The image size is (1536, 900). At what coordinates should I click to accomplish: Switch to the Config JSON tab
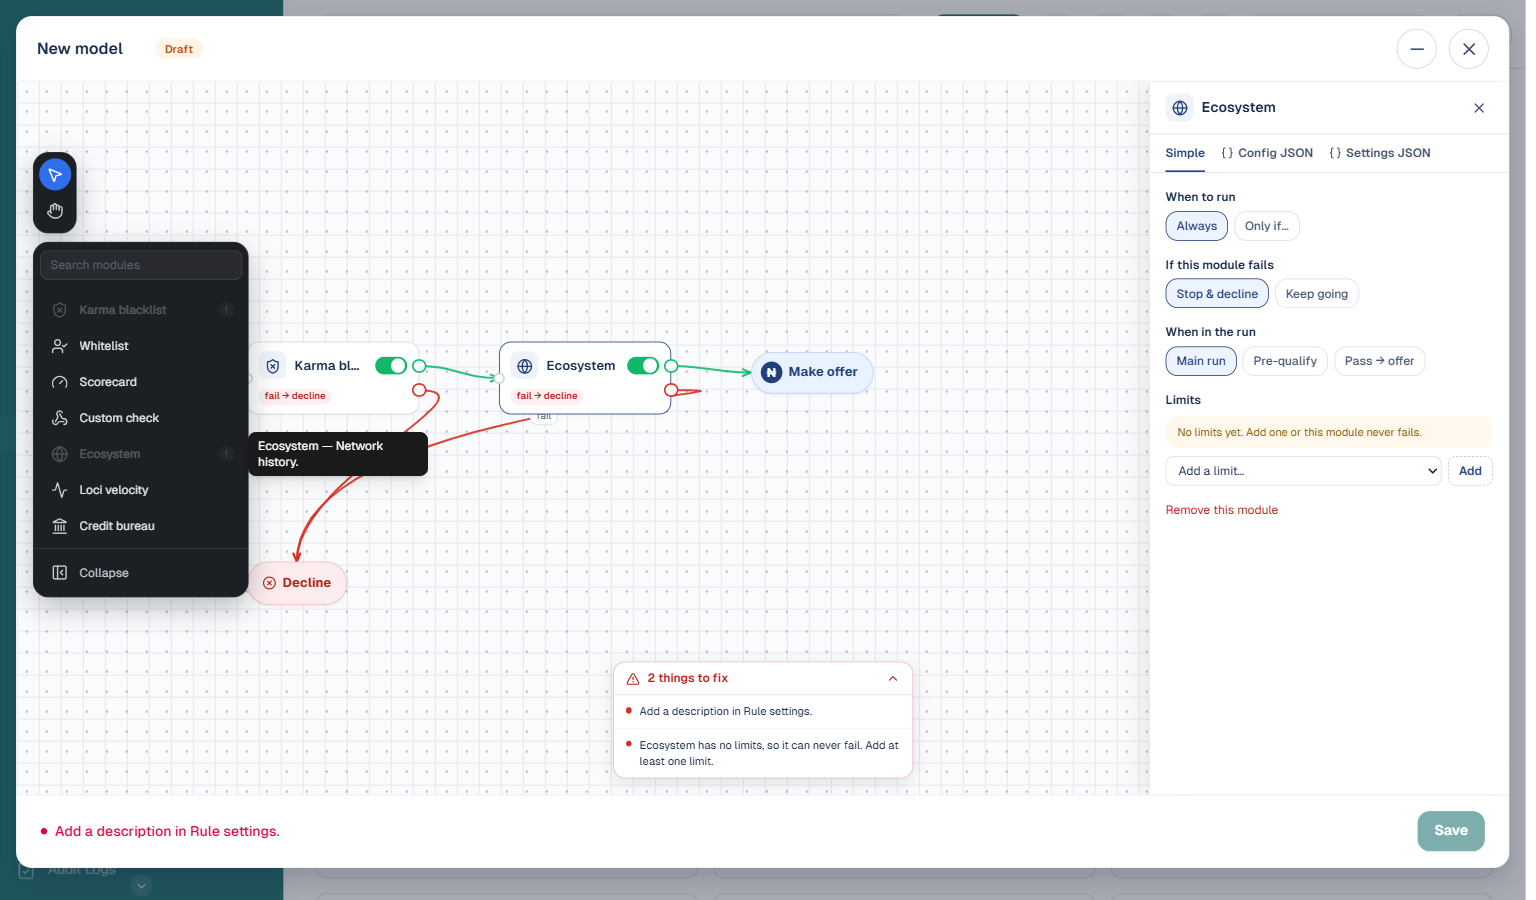point(1267,153)
